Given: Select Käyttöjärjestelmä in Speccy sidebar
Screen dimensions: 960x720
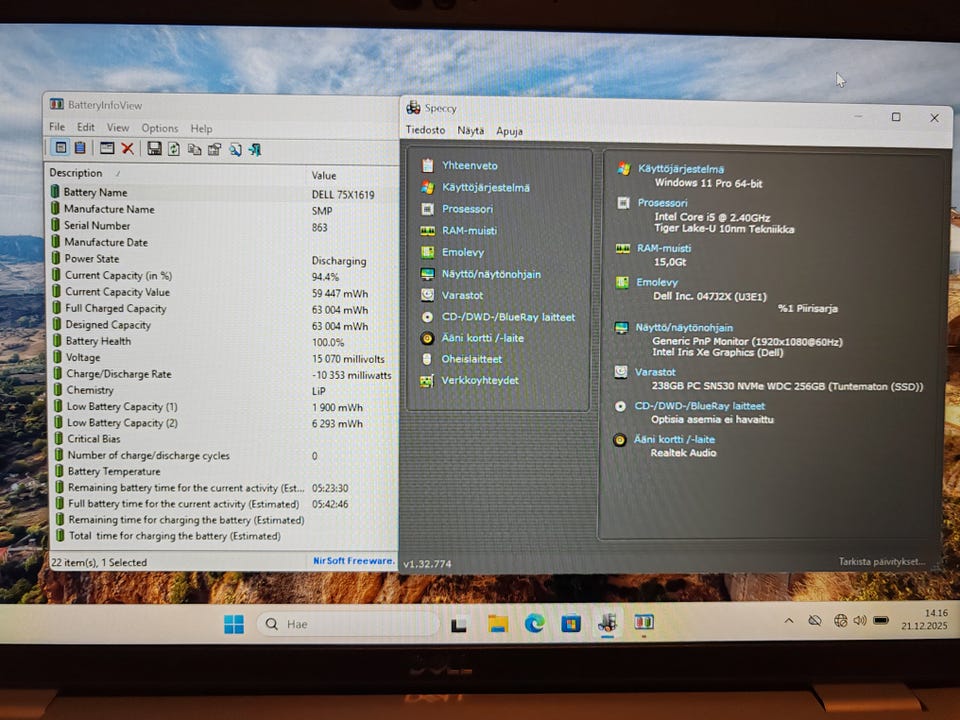Looking at the screenshot, I should coord(486,187).
